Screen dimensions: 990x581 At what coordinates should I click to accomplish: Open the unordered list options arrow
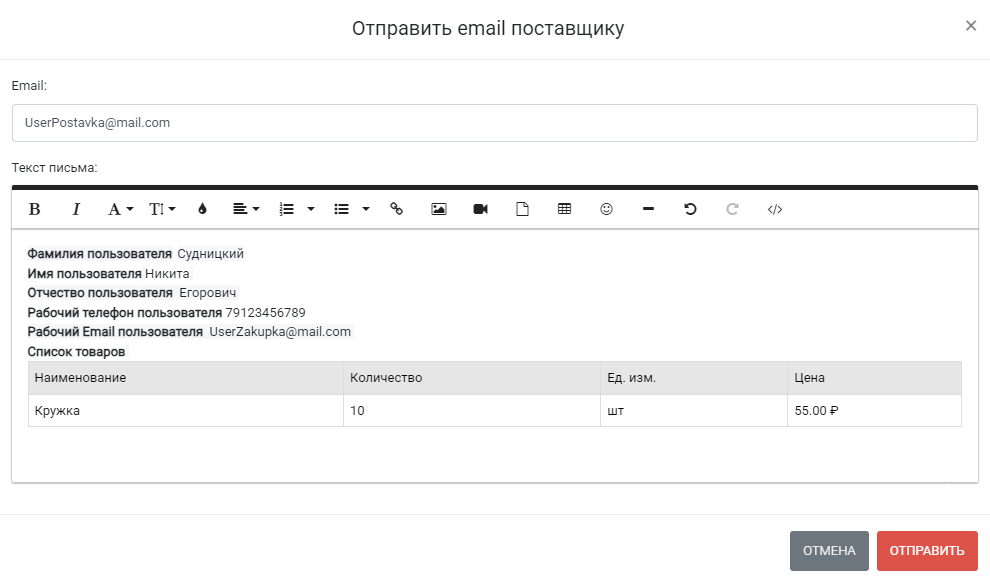click(366, 209)
